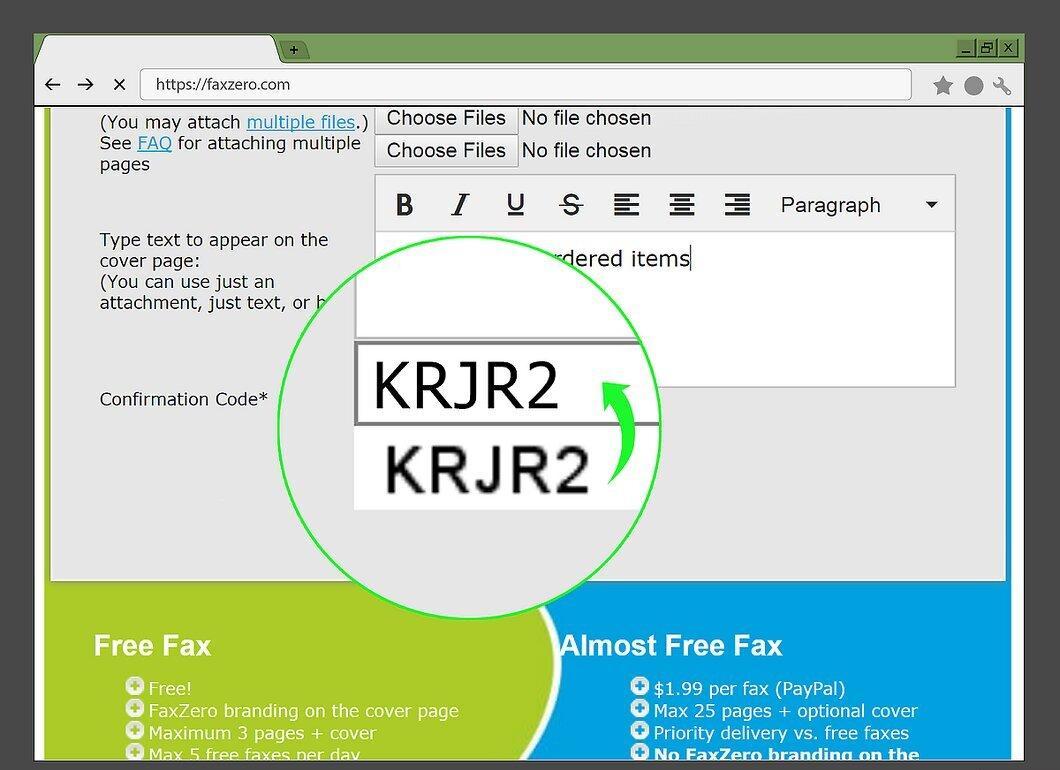Screen dimensions: 1060x770
Task: Click the Free Fax heading
Action: point(153,646)
